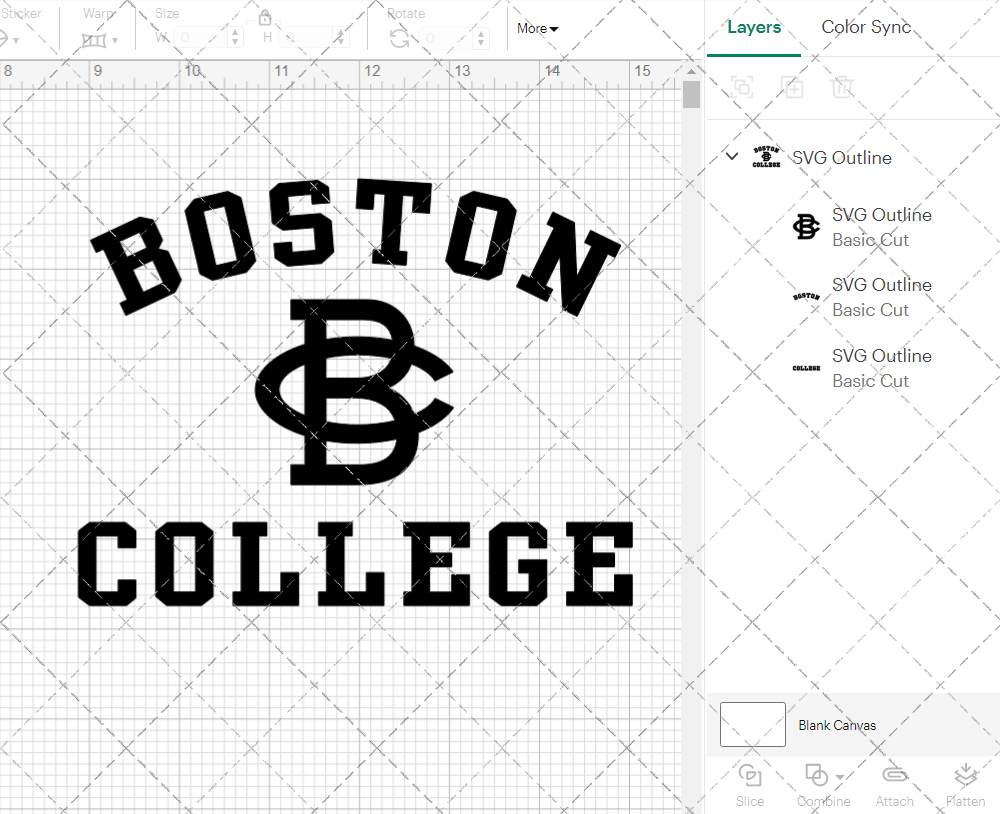Collapse the SVG Outline group chevron
Screen dimensions: 1000x814
[731, 157]
